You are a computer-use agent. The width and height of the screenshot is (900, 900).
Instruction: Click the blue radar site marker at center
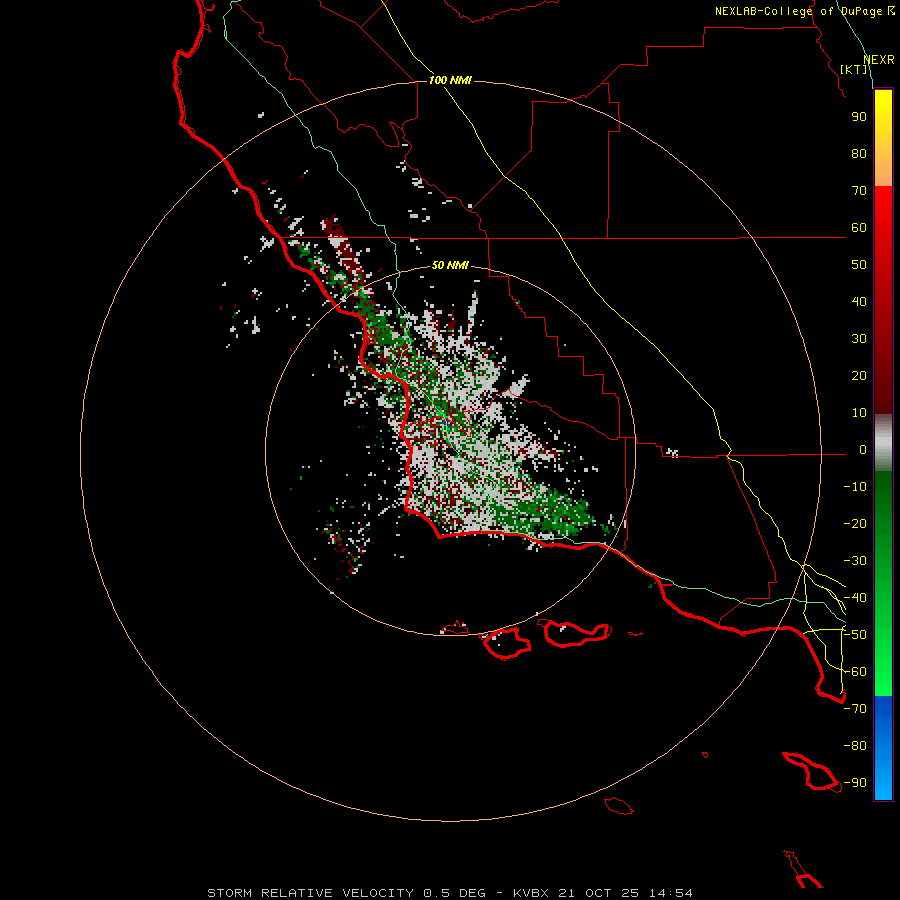[x=444, y=422]
